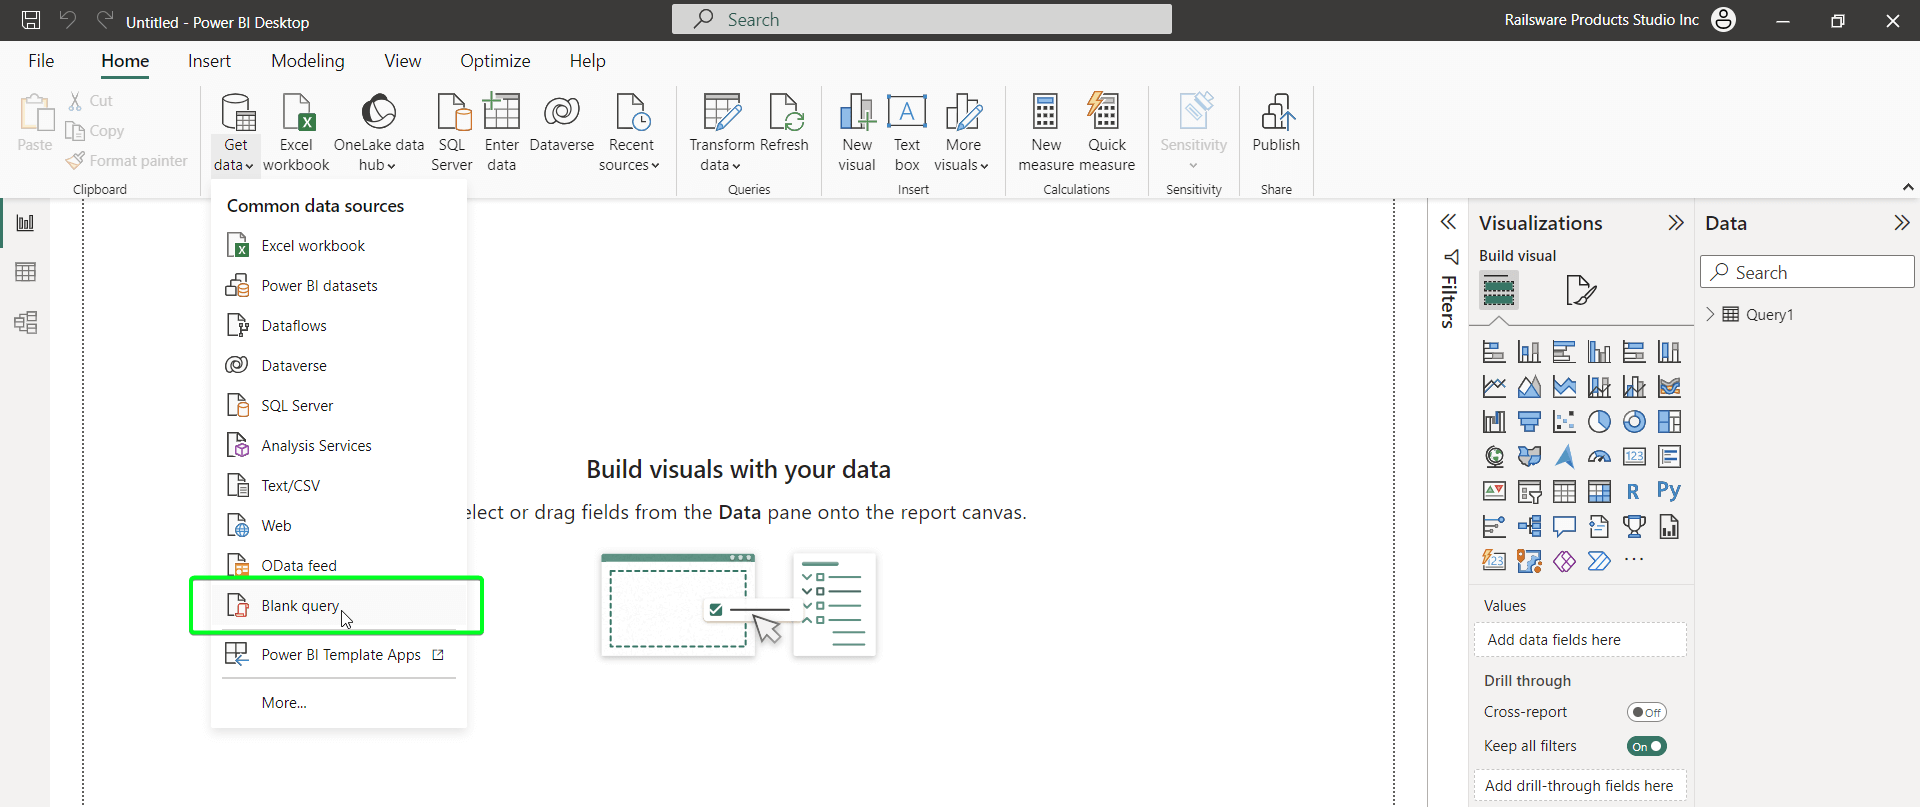1920x807 pixels.
Task: Click More... in data sources menu
Action: [338, 703]
